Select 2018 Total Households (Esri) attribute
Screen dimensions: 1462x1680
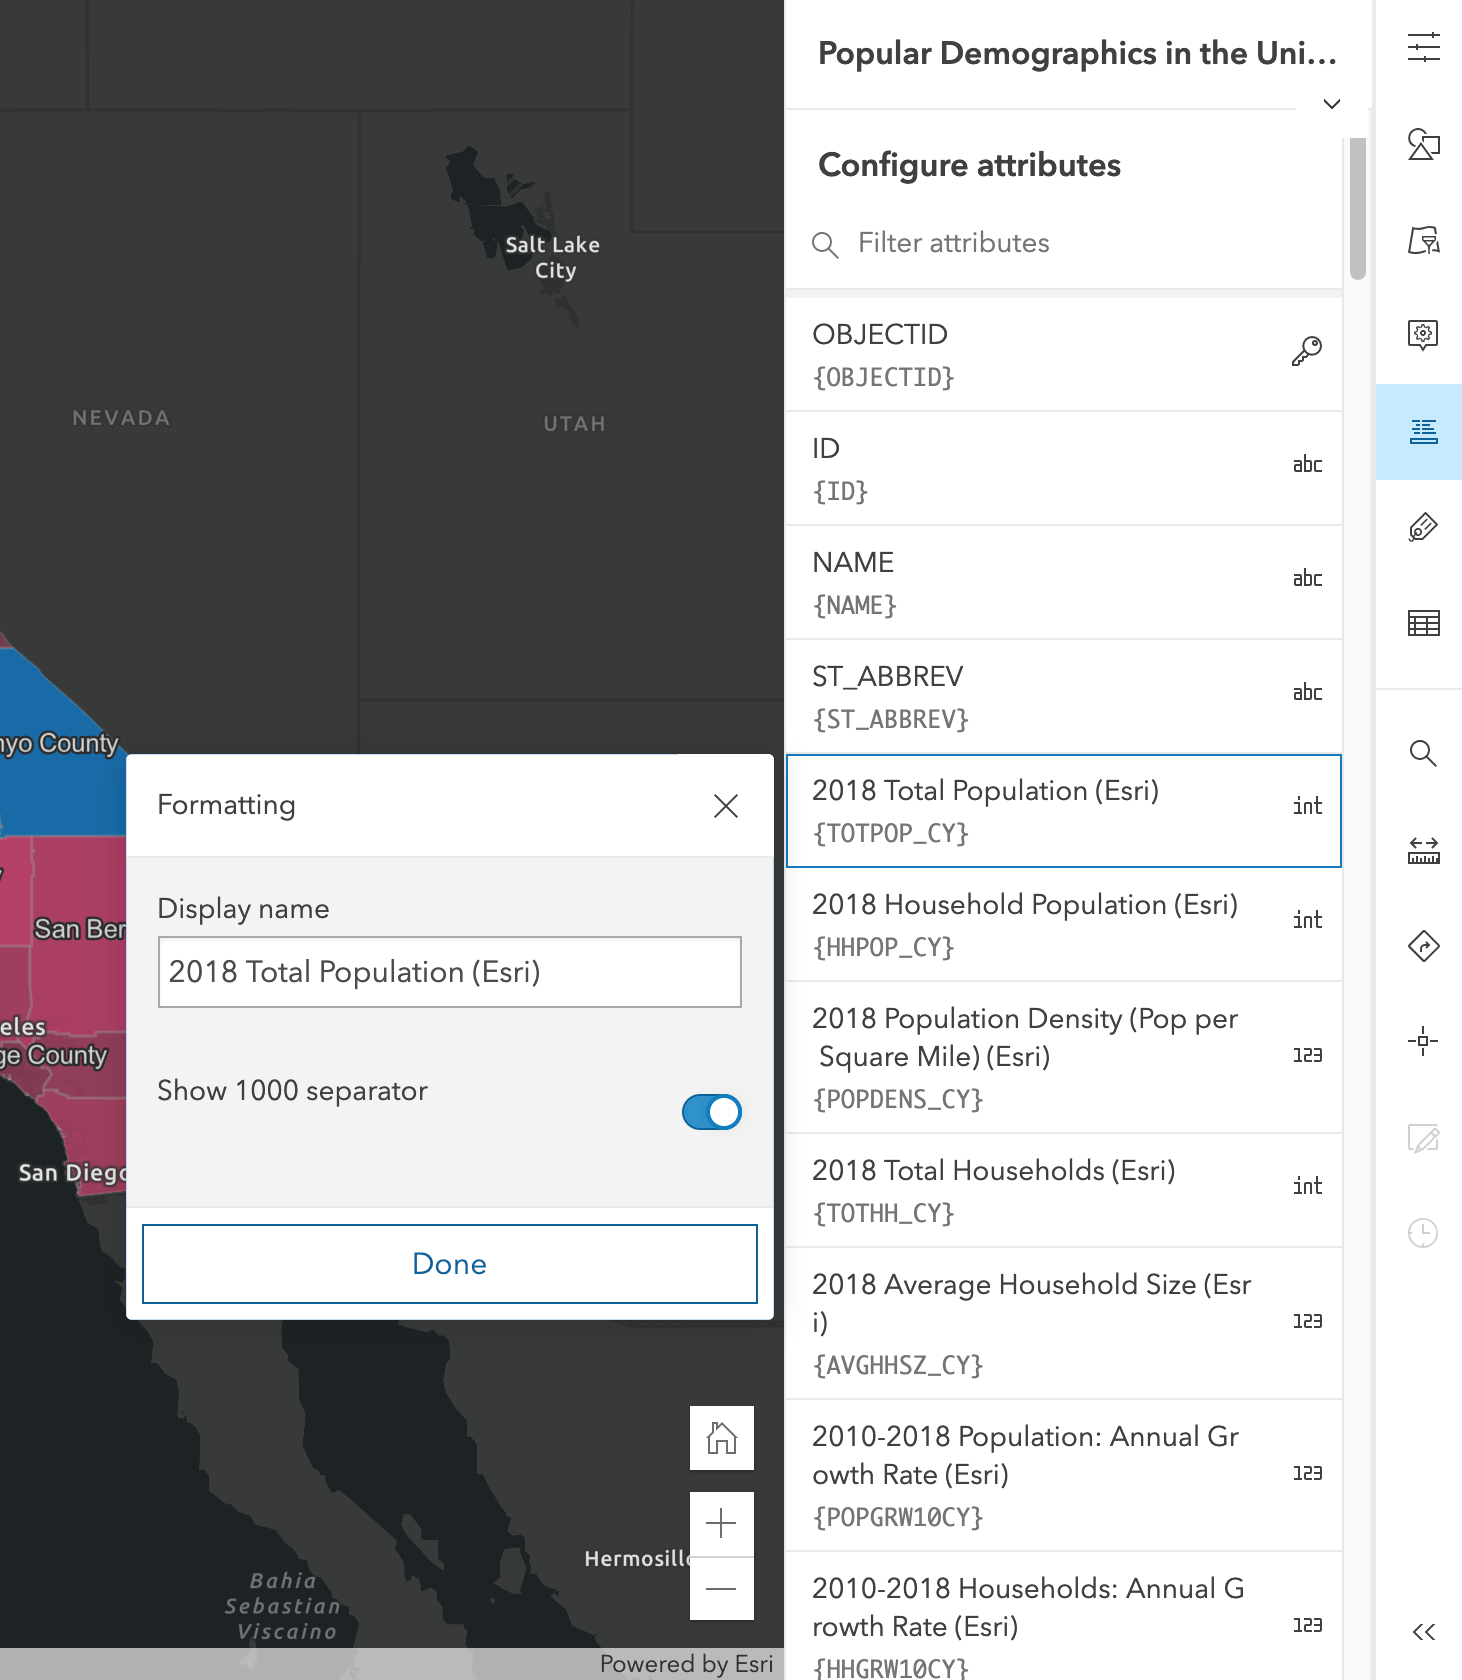(x=1064, y=1191)
